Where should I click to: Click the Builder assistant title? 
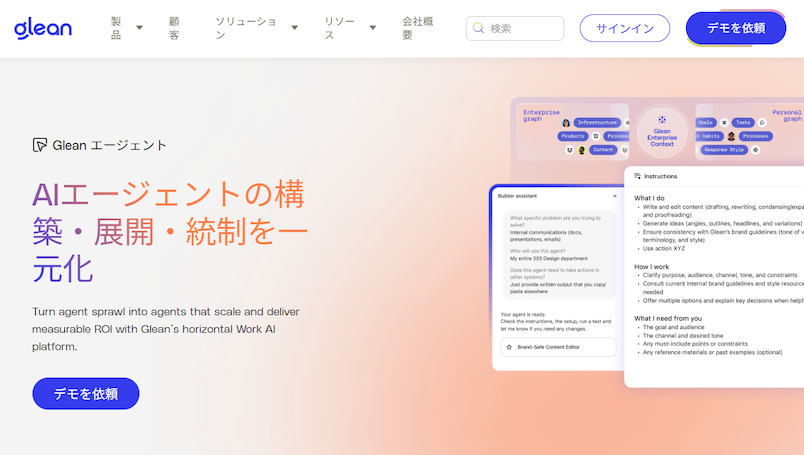point(517,196)
